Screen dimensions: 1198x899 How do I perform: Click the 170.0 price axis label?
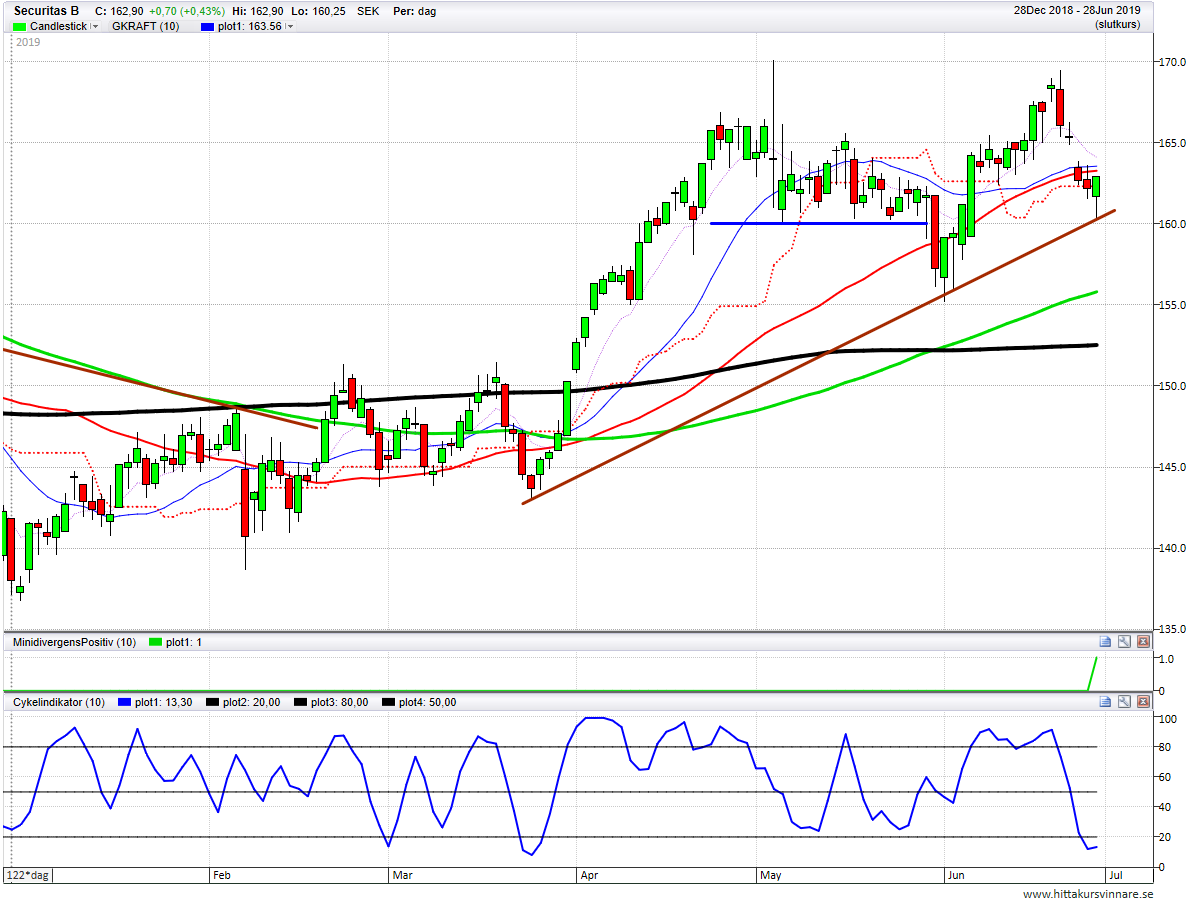coord(1172,62)
